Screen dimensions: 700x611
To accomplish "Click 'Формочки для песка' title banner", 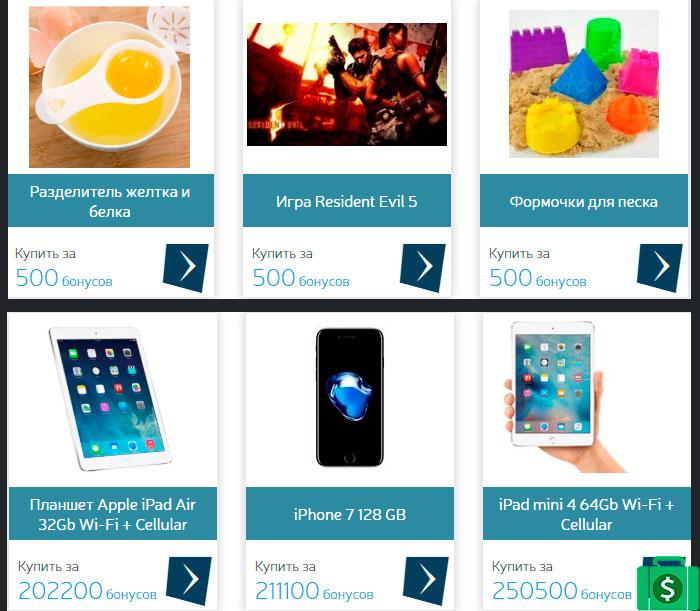I will pos(584,201).
